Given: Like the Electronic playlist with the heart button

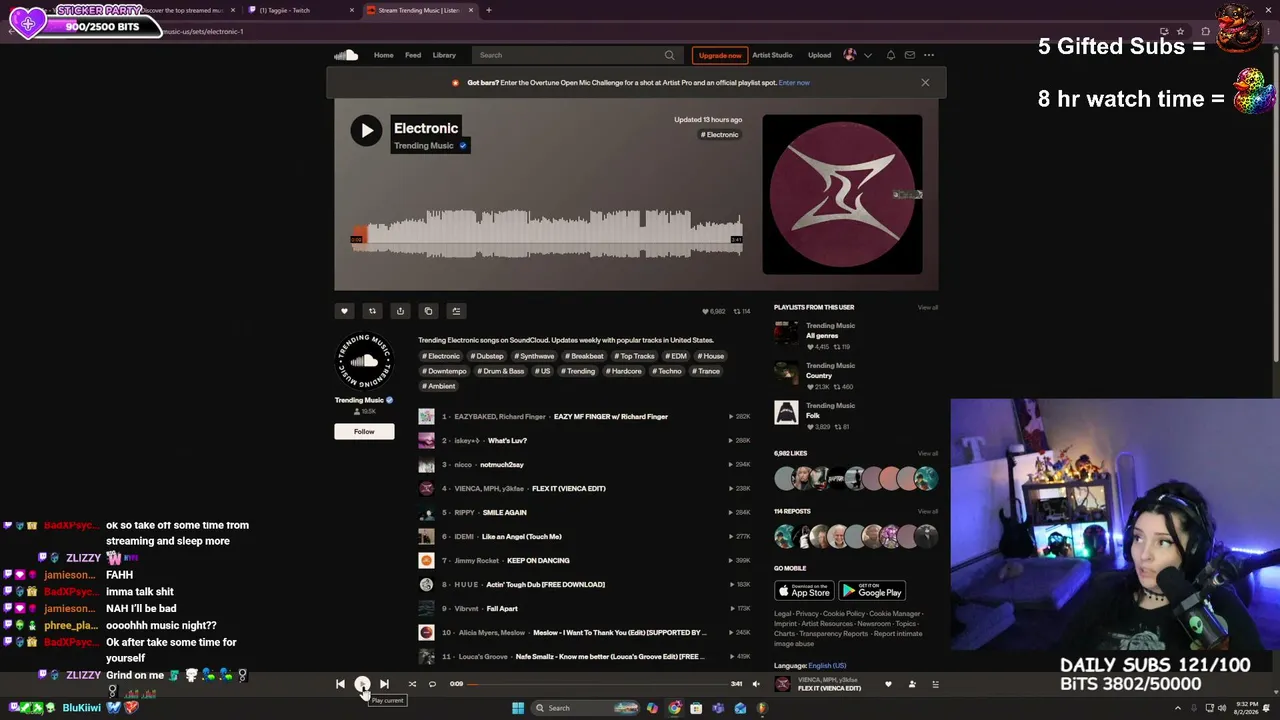Looking at the screenshot, I should coord(344,311).
